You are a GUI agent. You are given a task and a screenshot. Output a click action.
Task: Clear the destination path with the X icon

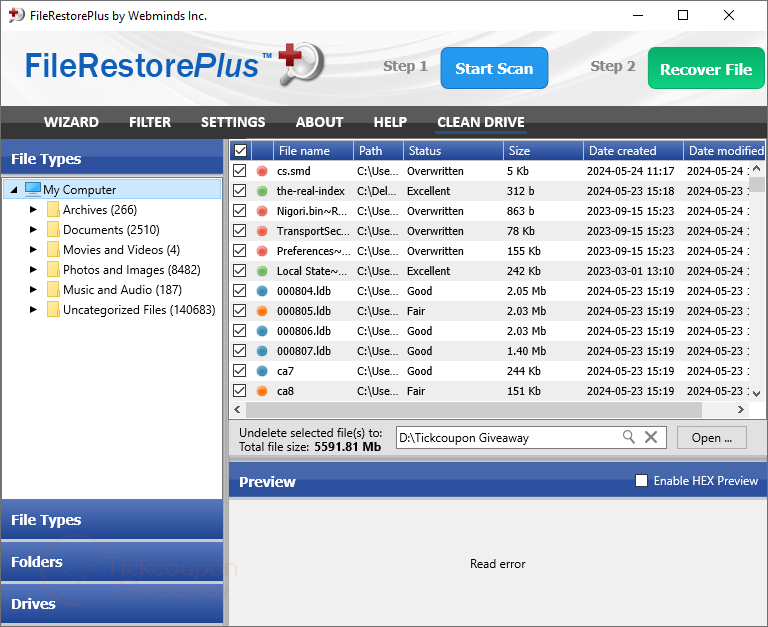tap(651, 436)
